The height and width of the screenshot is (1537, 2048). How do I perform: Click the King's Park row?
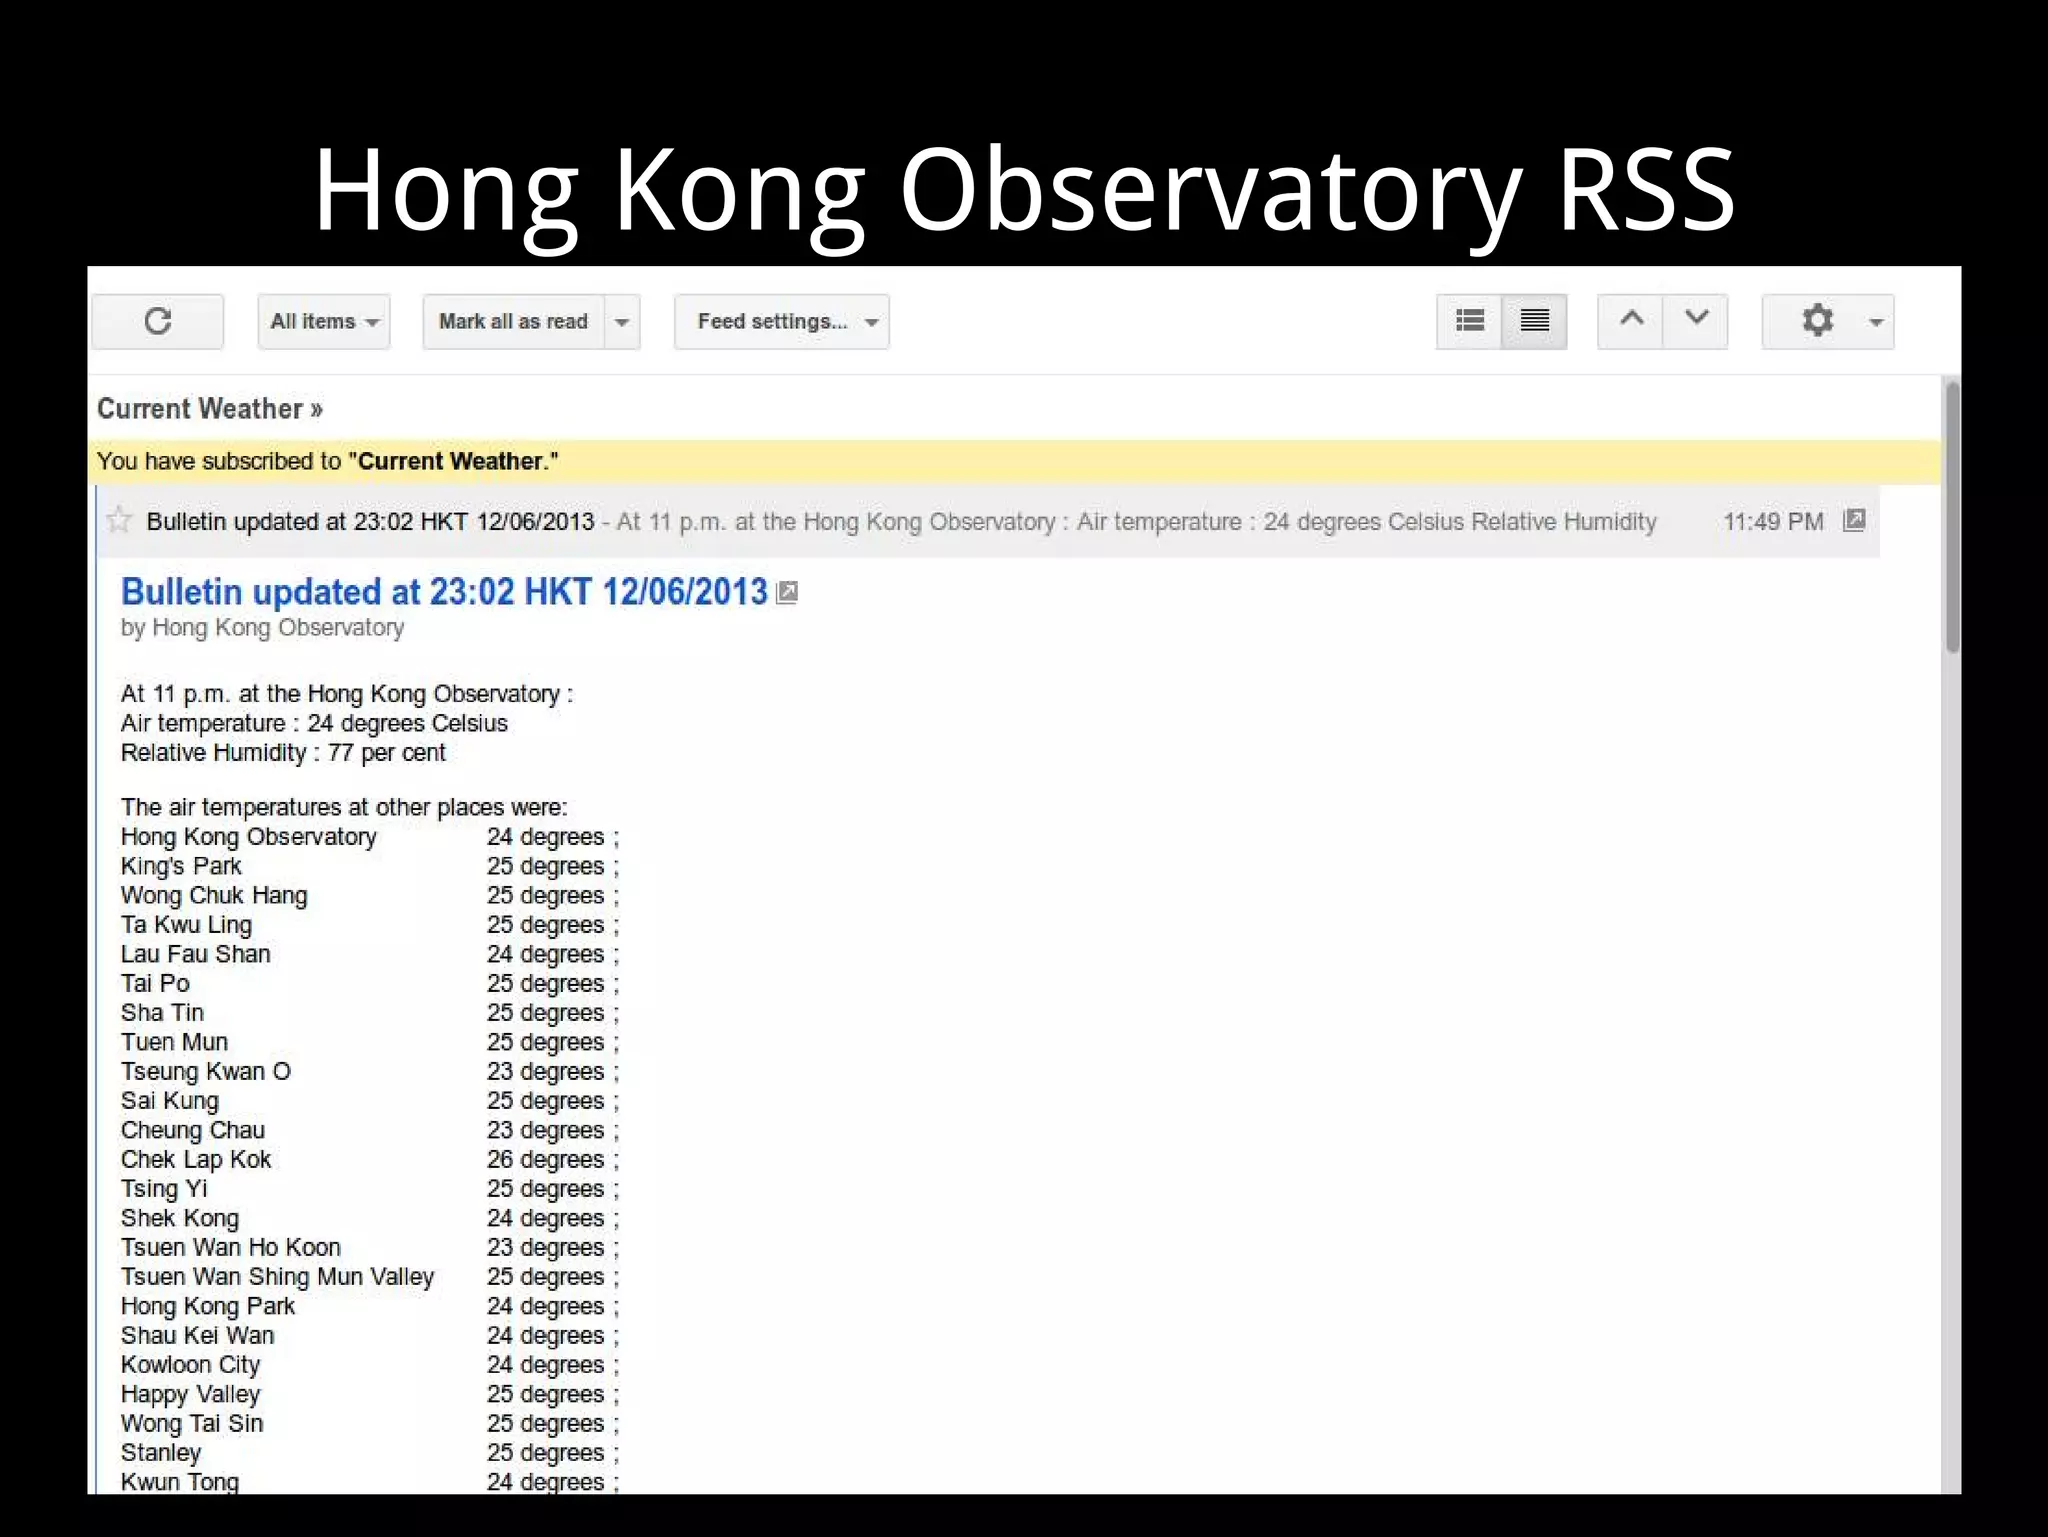[370, 866]
